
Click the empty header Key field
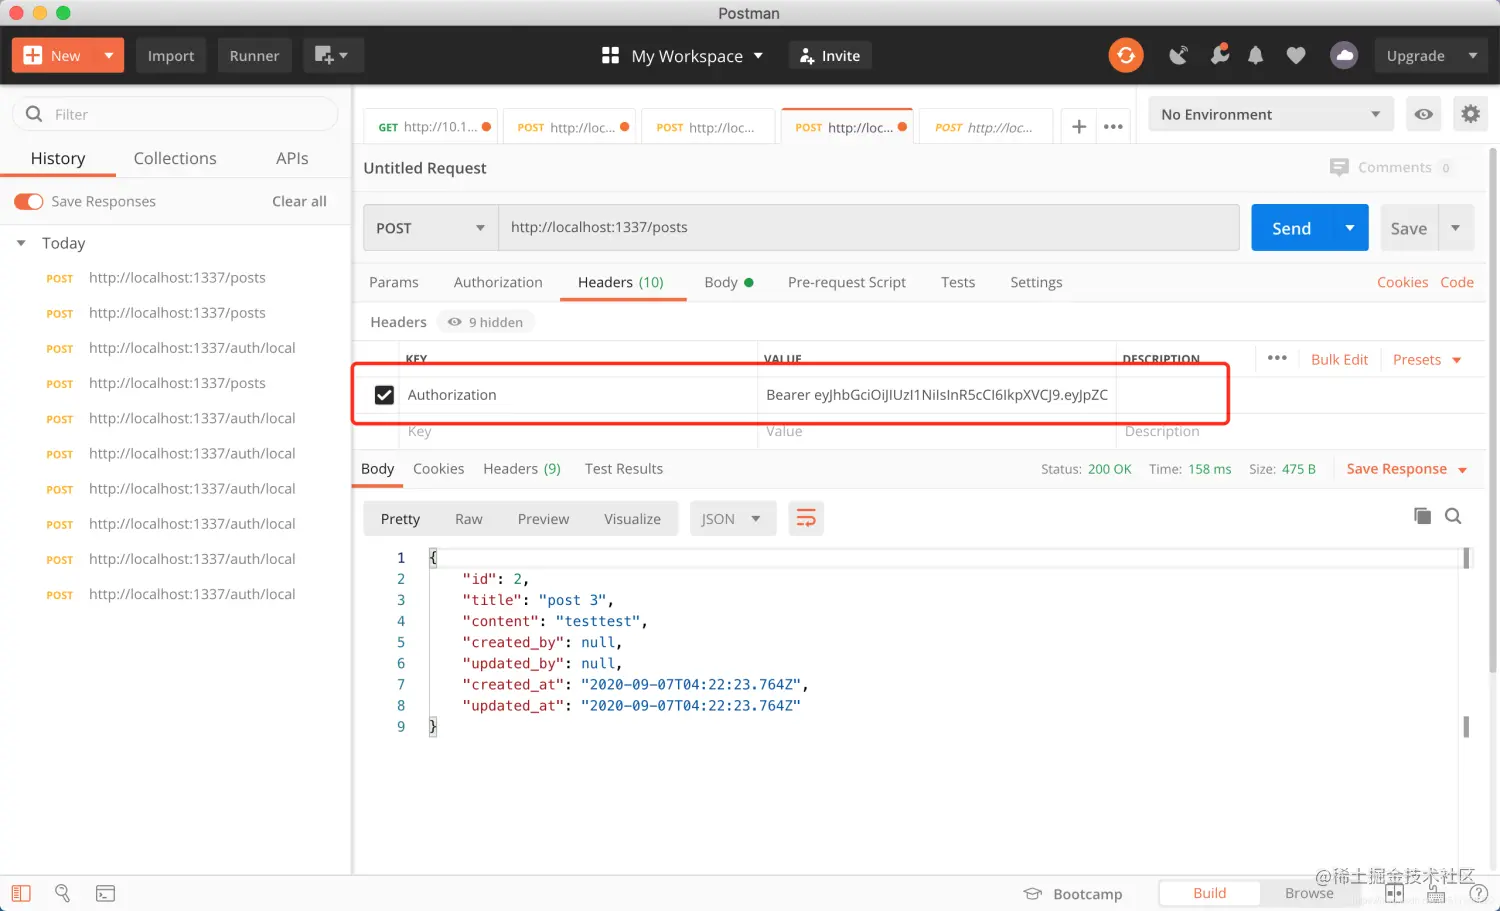[x=580, y=432]
